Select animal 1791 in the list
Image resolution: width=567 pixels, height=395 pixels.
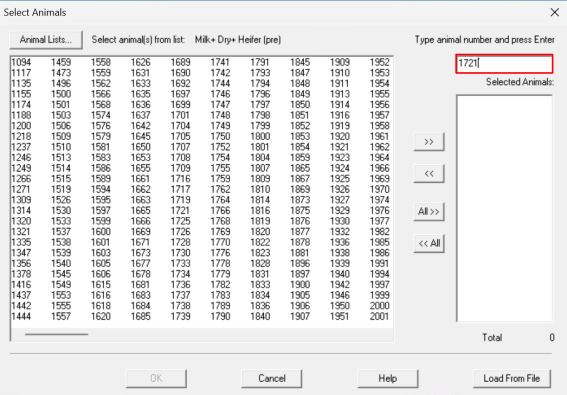tap(260, 62)
